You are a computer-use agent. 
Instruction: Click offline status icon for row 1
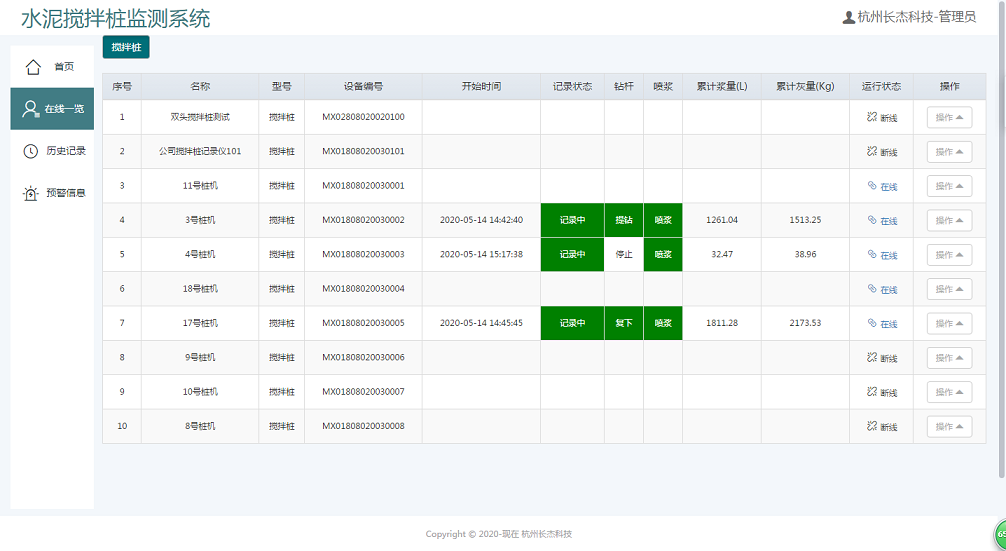[872, 117]
